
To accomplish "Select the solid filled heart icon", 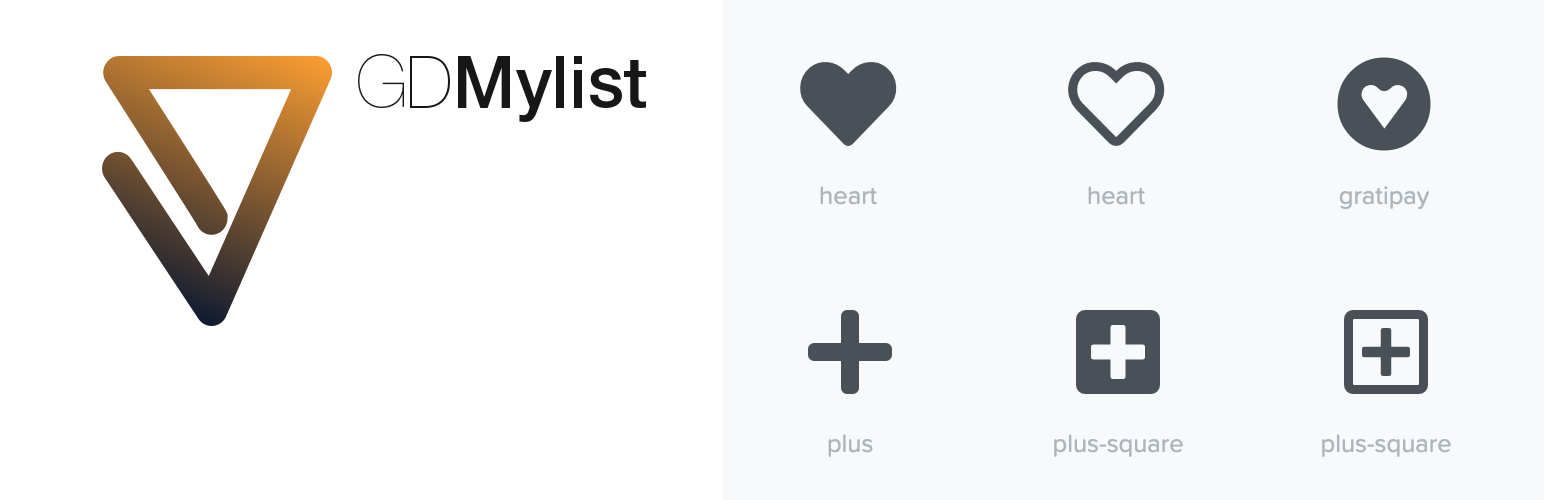I will click(848, 104).
